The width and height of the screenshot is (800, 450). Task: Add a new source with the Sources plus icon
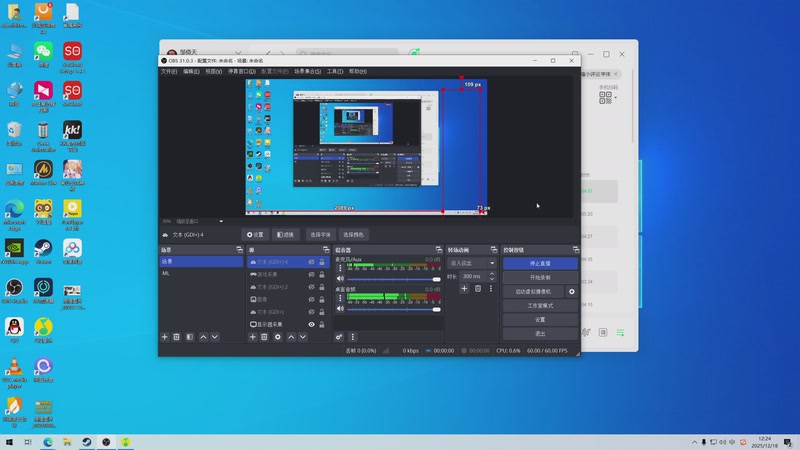coord(253,337)
